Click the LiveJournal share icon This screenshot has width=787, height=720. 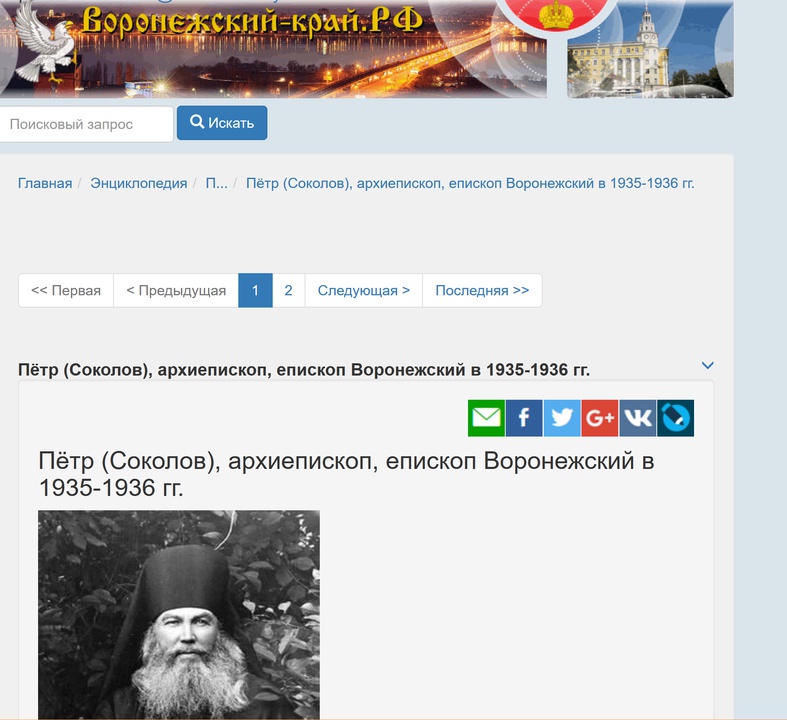point(676,418)
